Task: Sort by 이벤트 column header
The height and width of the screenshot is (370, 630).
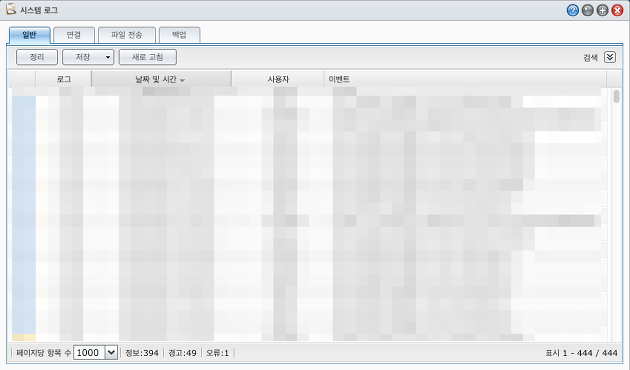Action: [465, 79]
